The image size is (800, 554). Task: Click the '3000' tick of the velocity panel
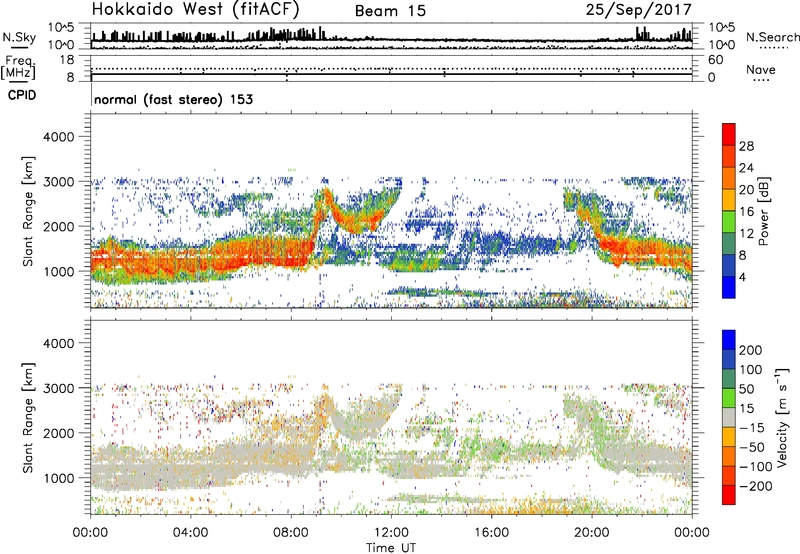pos(59,388)
